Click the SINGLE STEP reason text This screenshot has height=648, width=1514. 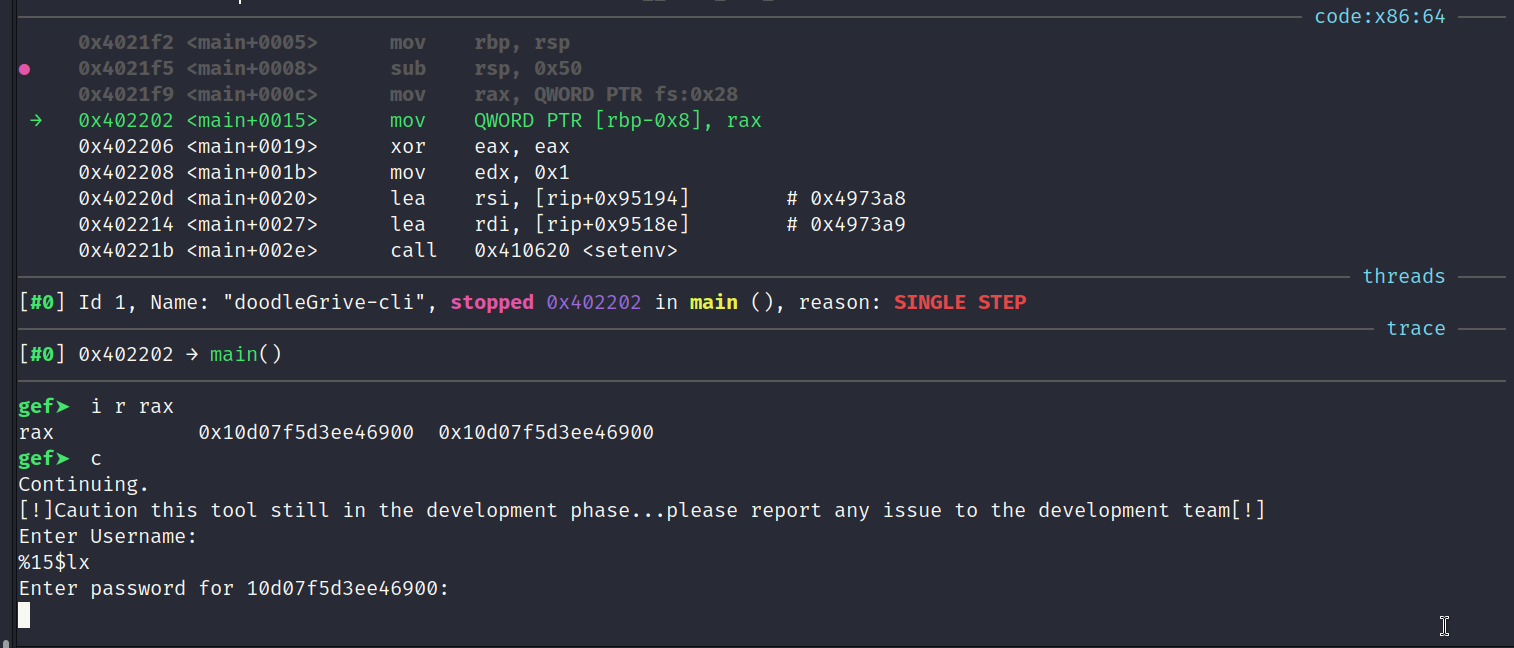[x=960, y=302]
